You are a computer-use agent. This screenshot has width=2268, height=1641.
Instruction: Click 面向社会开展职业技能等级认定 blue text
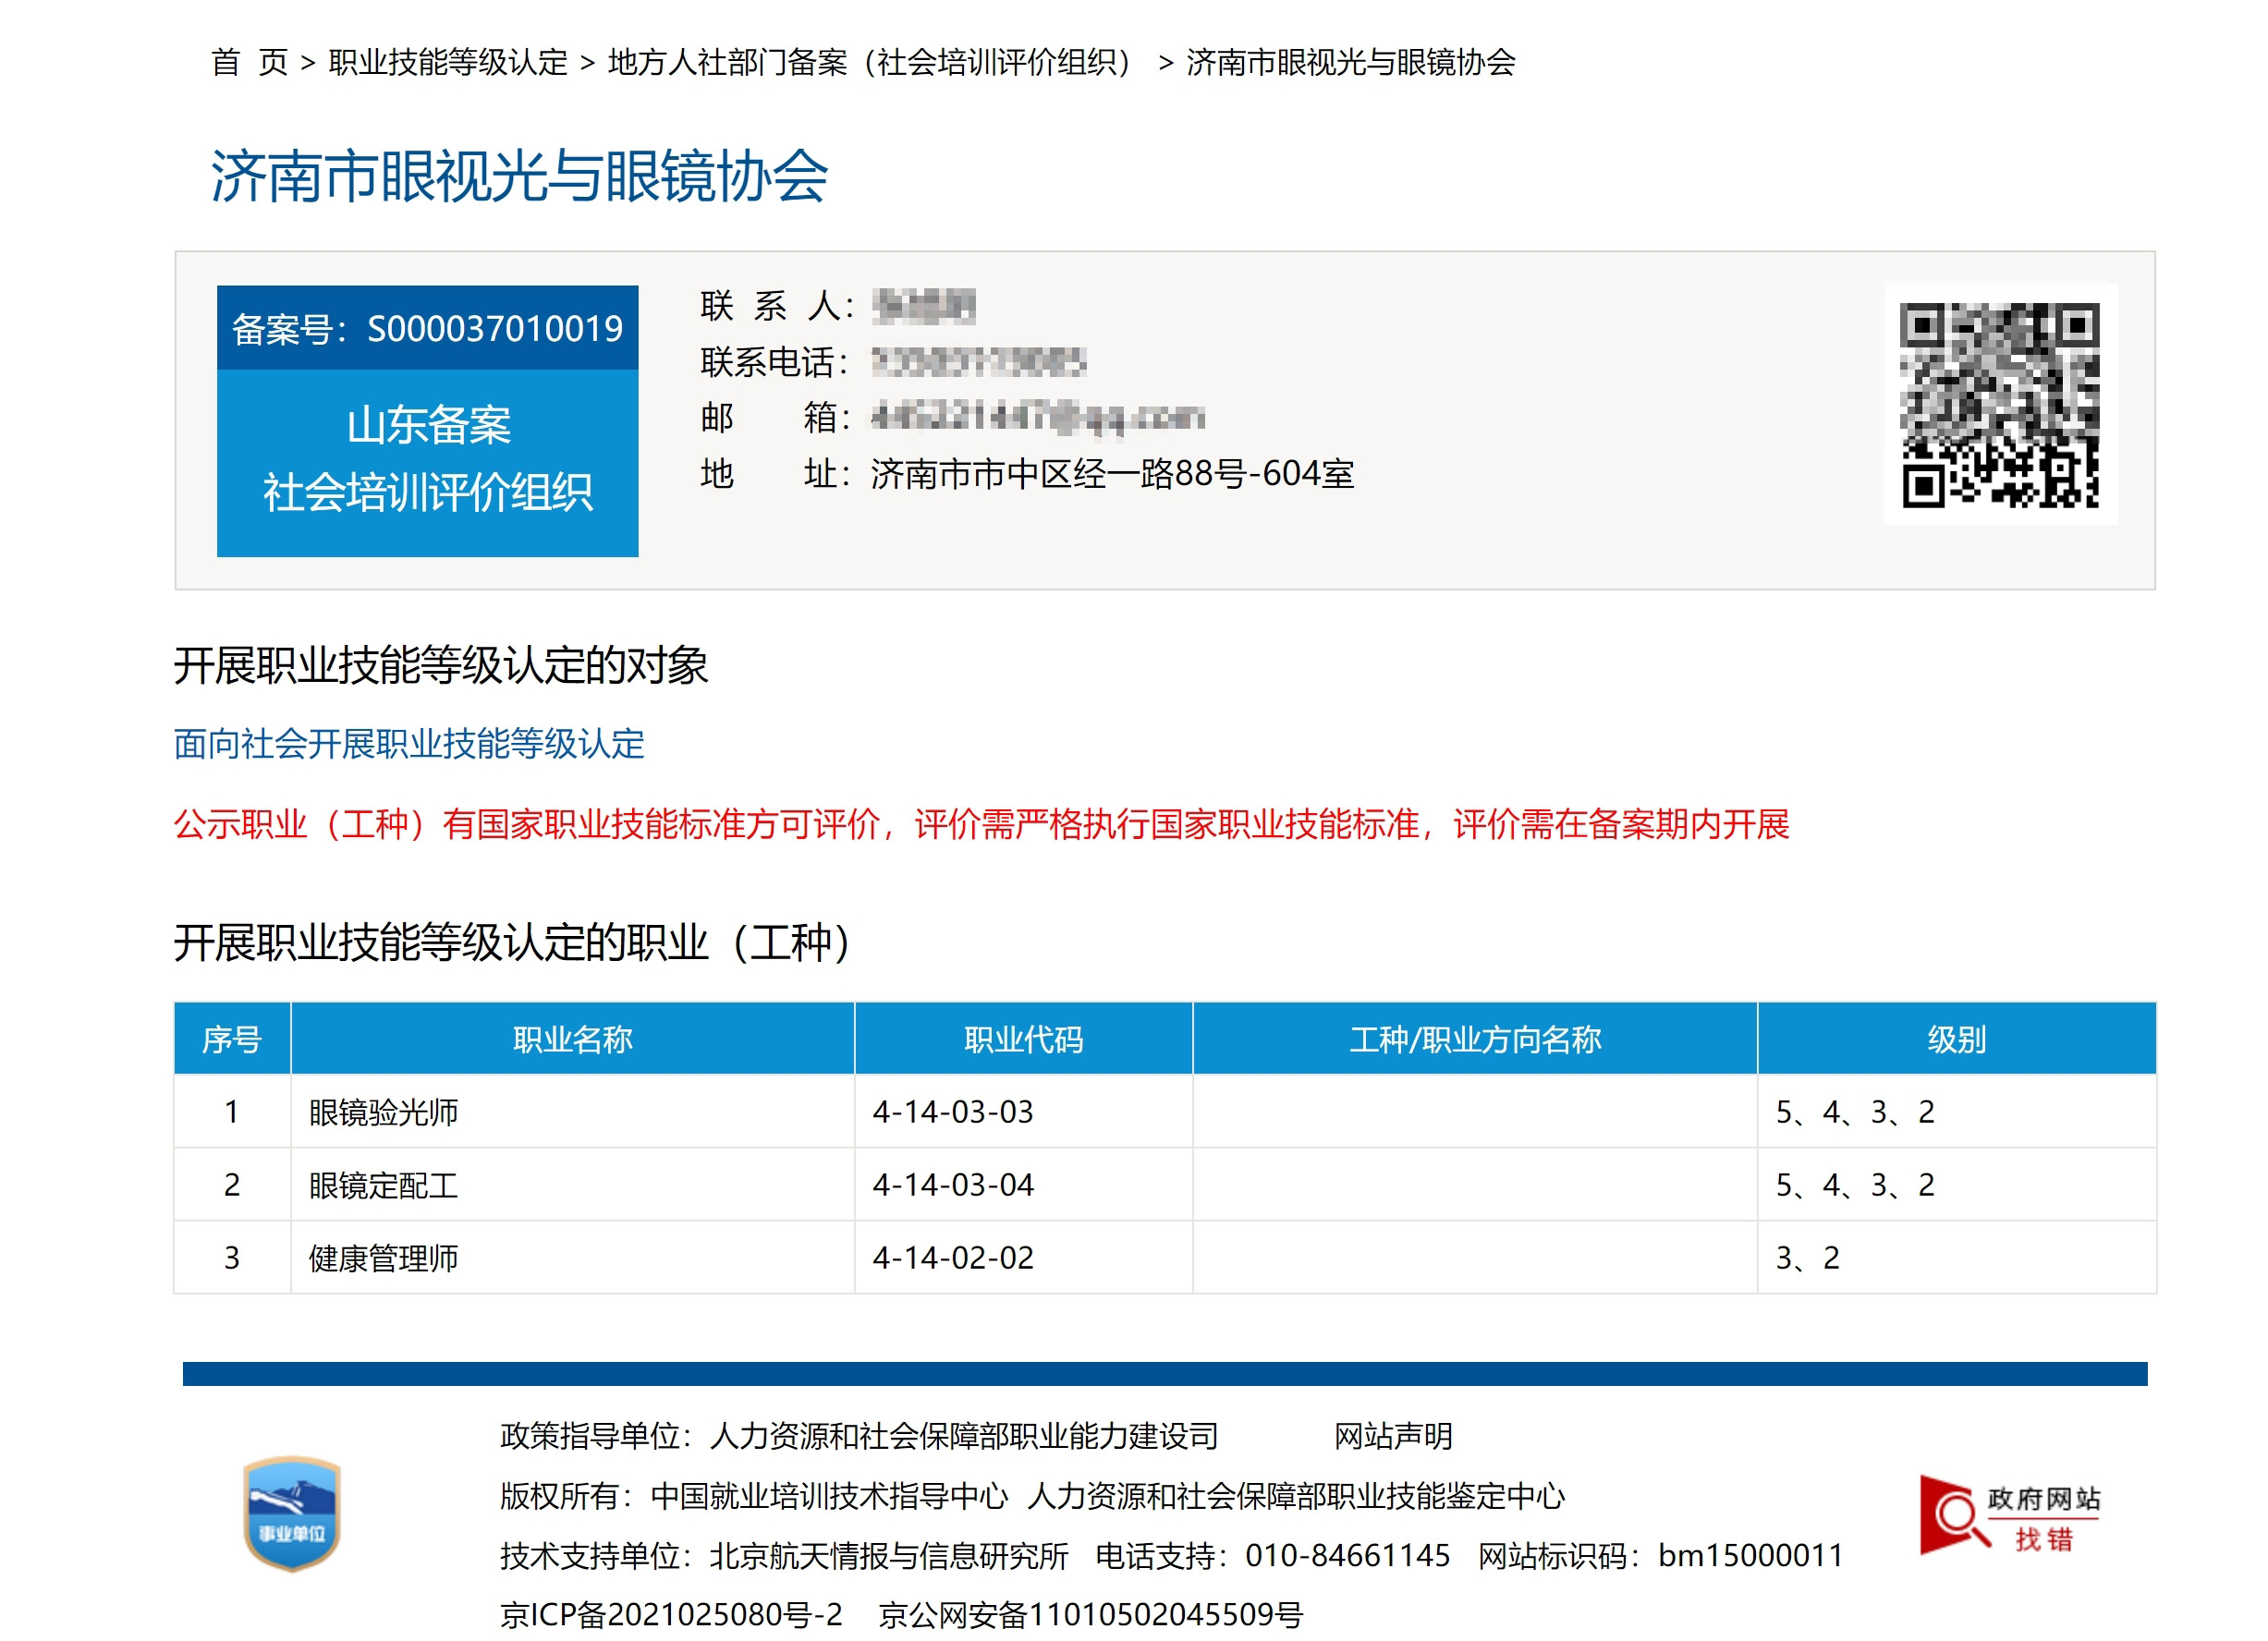click(x=409, y=744)
